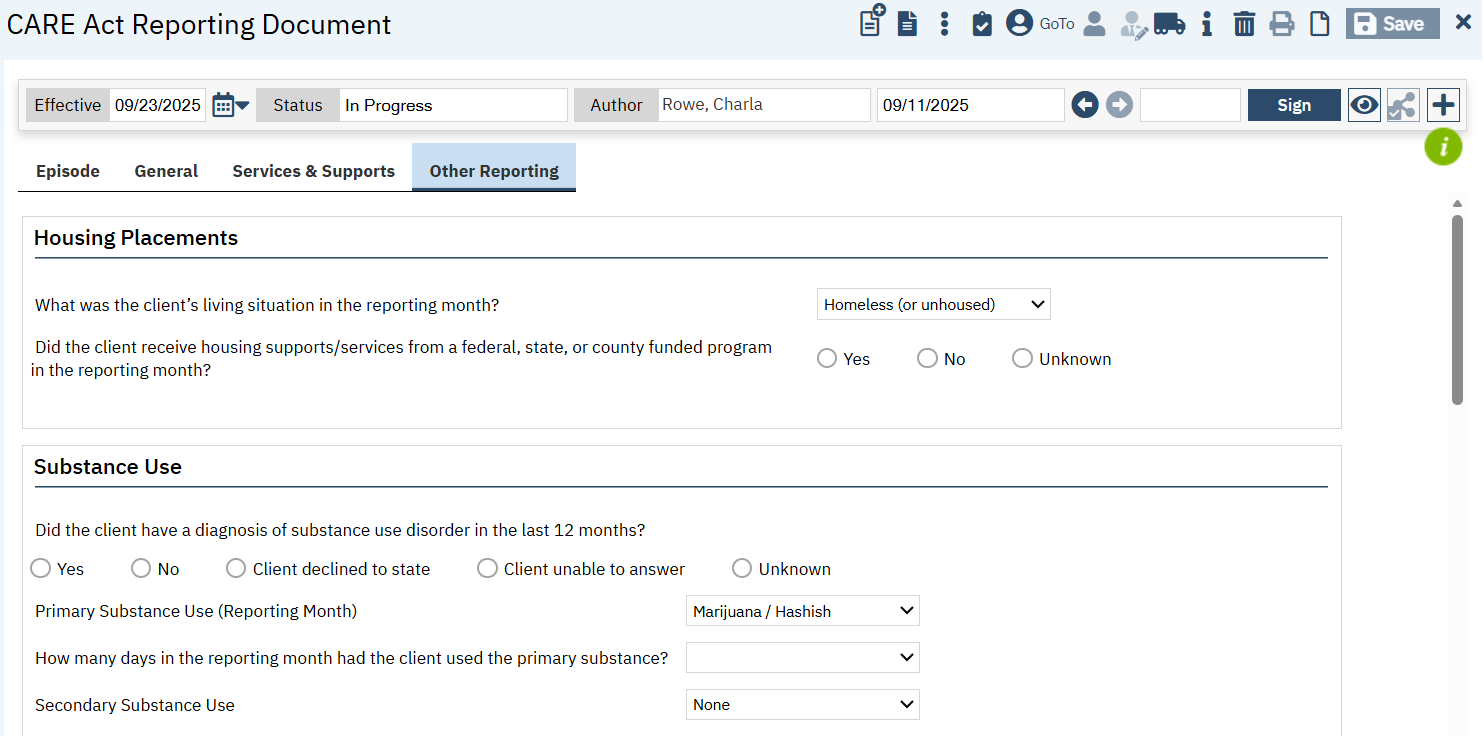The width and height of the screenshot is (1483, 736).
Task: Click the delivery truck icon
Action: (1169, 24)
